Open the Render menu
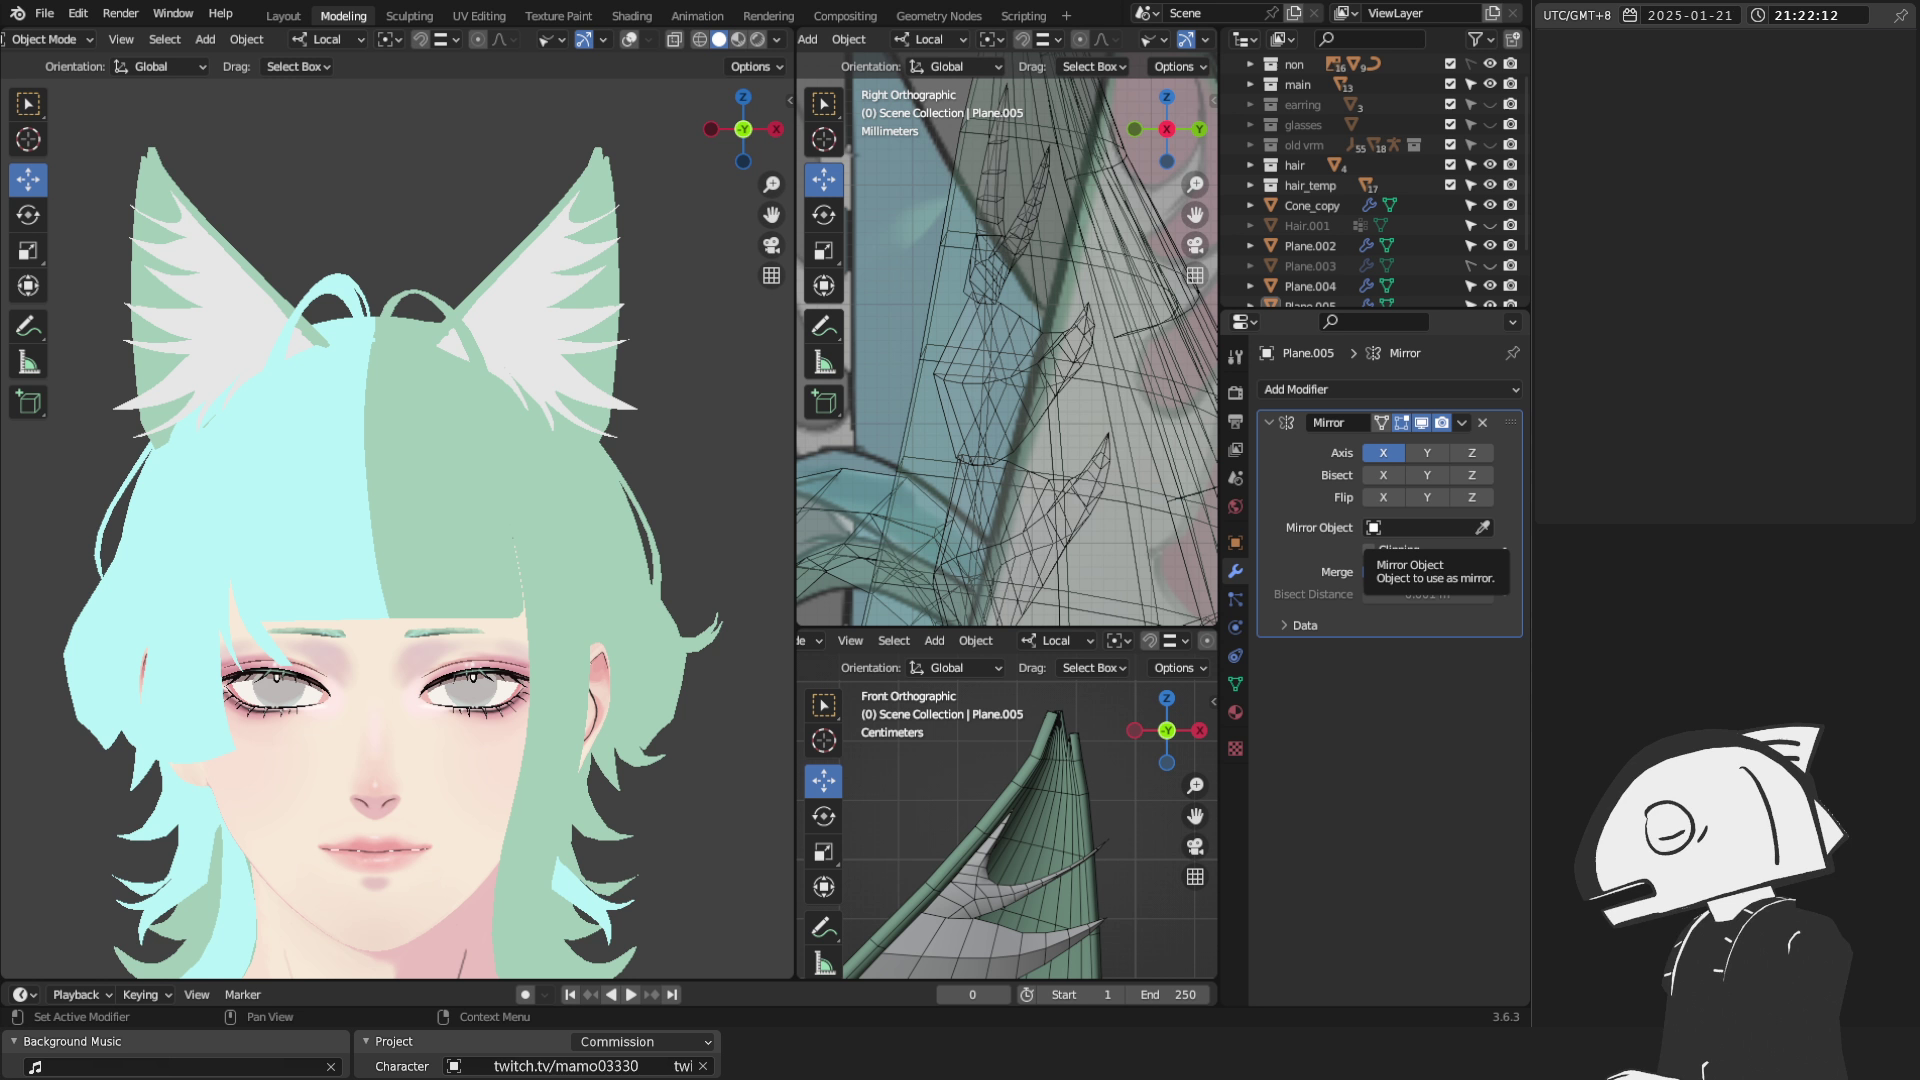 pyautogui.click(x=120, y=13)
